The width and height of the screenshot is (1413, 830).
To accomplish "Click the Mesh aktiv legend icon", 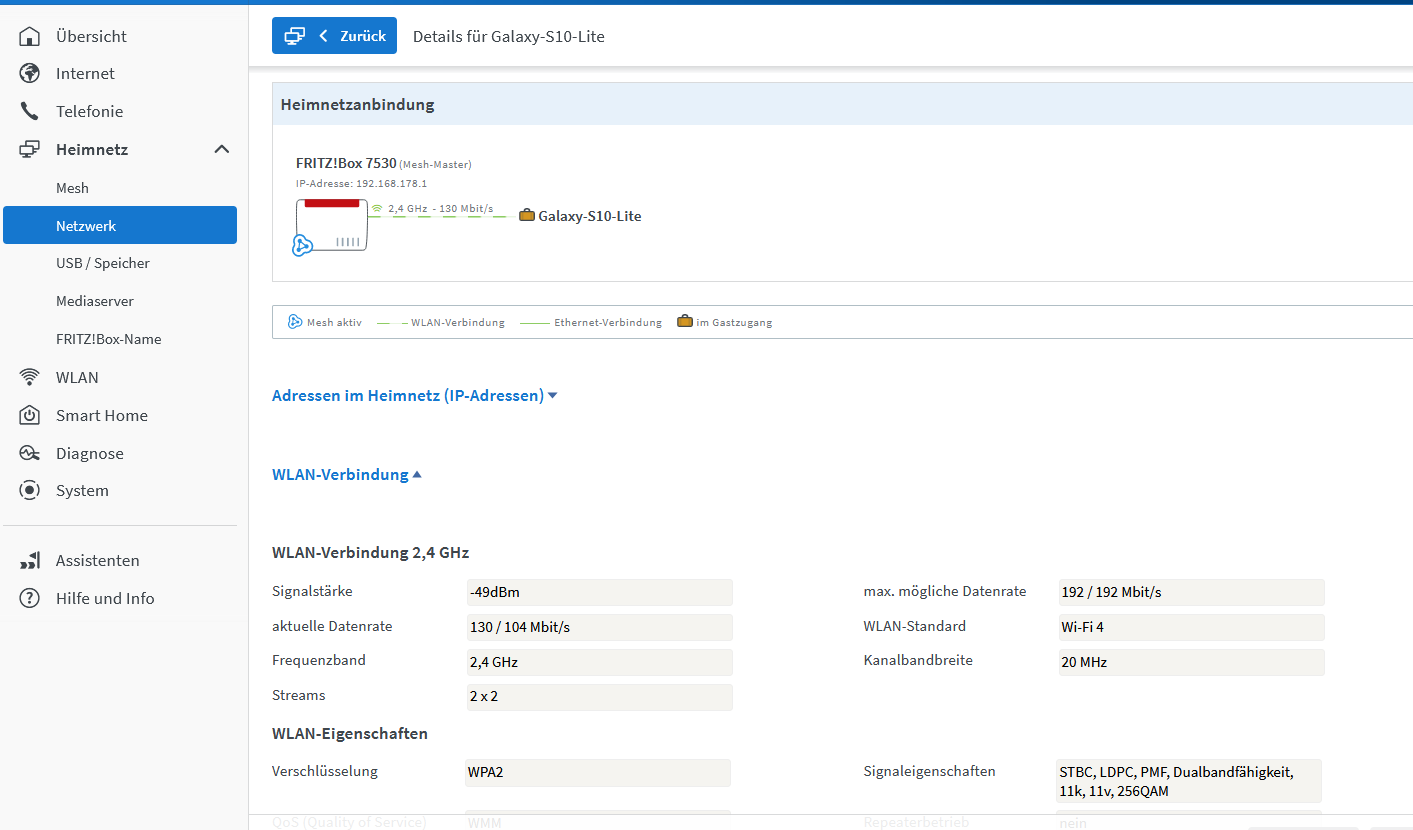I will tap(295, 322).
